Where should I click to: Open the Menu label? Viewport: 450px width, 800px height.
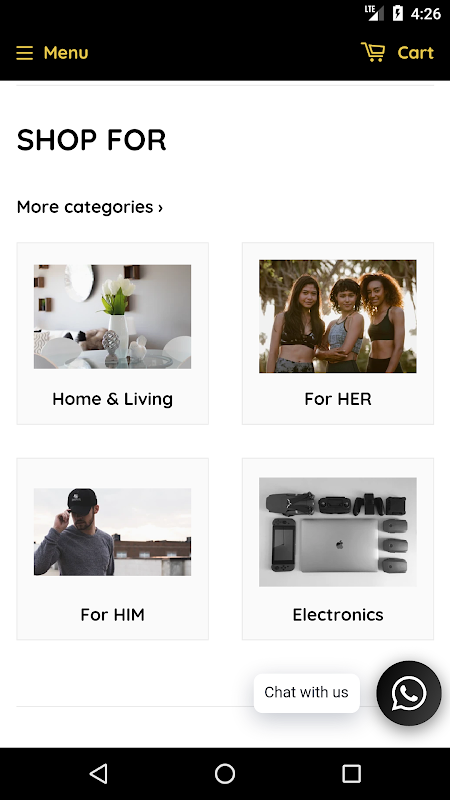coord(66,53)
